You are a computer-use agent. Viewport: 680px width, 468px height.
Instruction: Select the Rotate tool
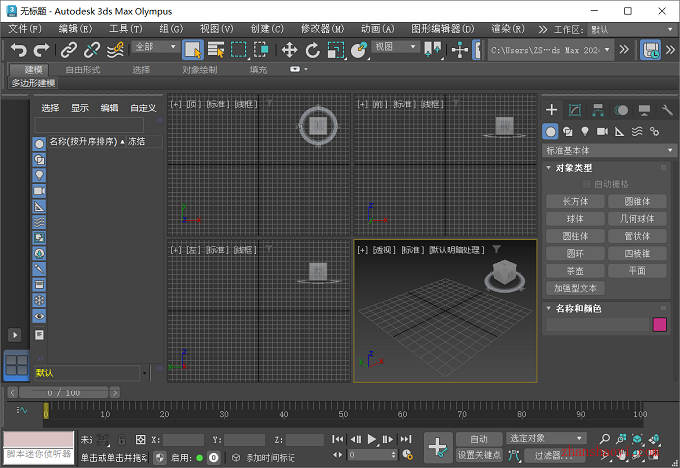click(x=312, y=50)
